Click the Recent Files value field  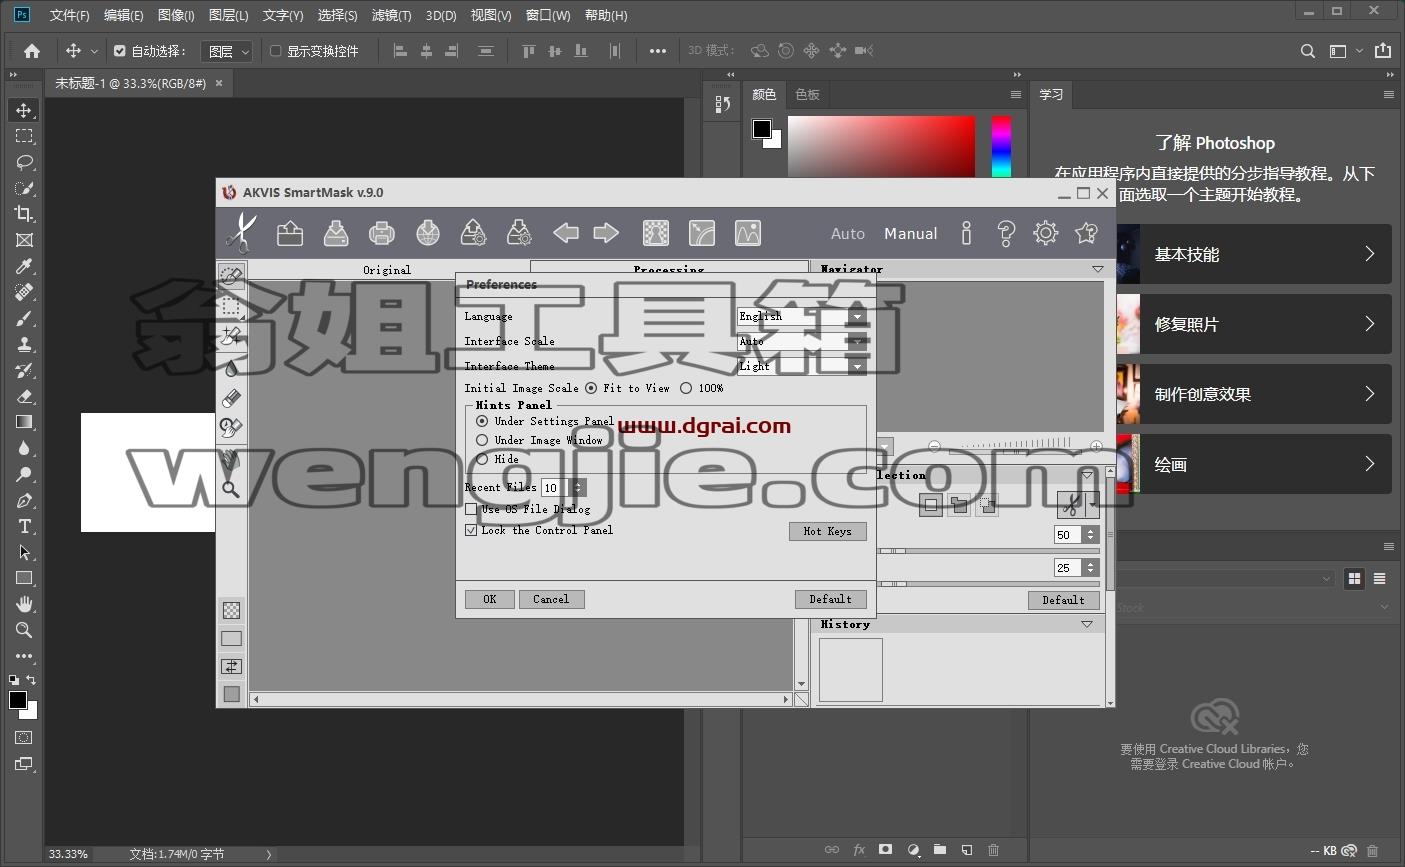tap(555, 487)
